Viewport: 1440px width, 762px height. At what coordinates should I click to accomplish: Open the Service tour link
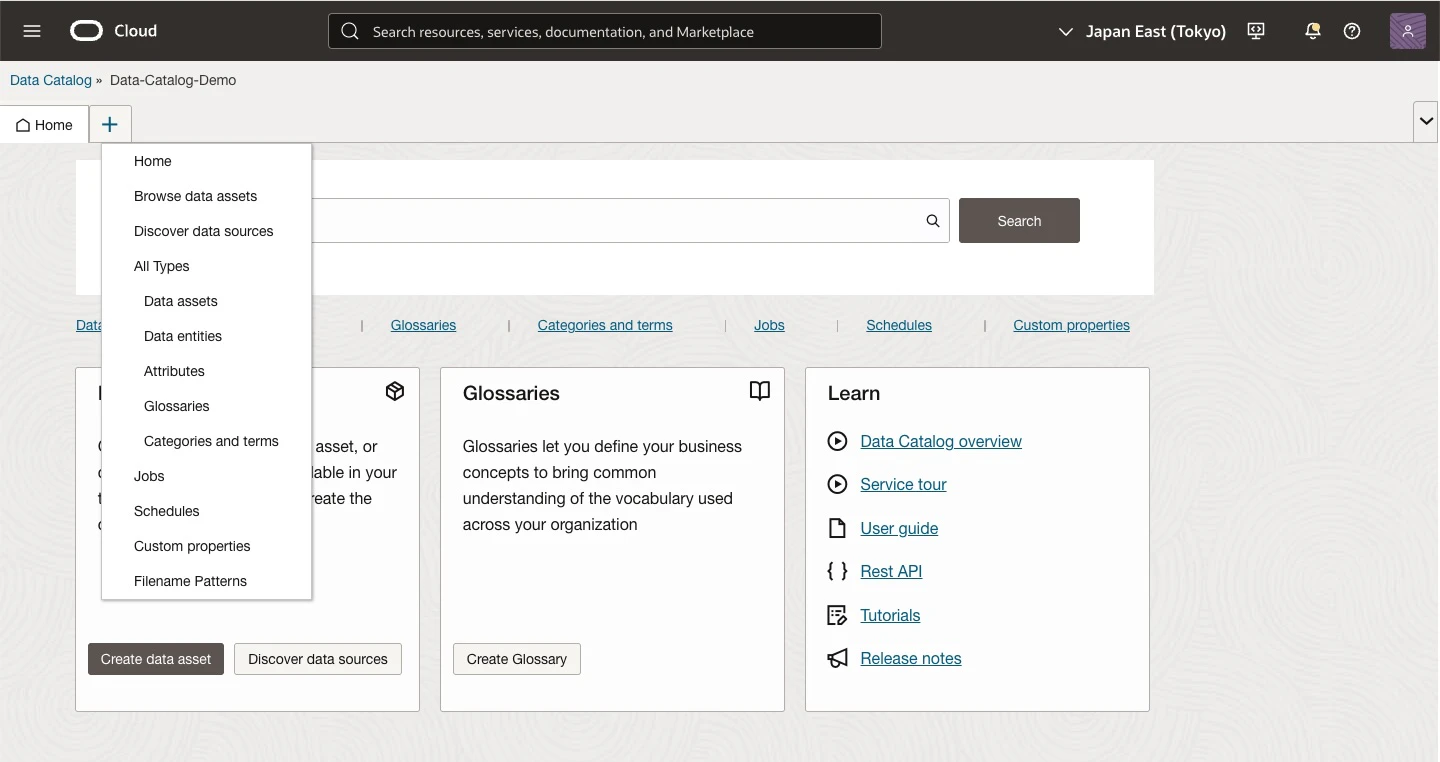point(903,485)
